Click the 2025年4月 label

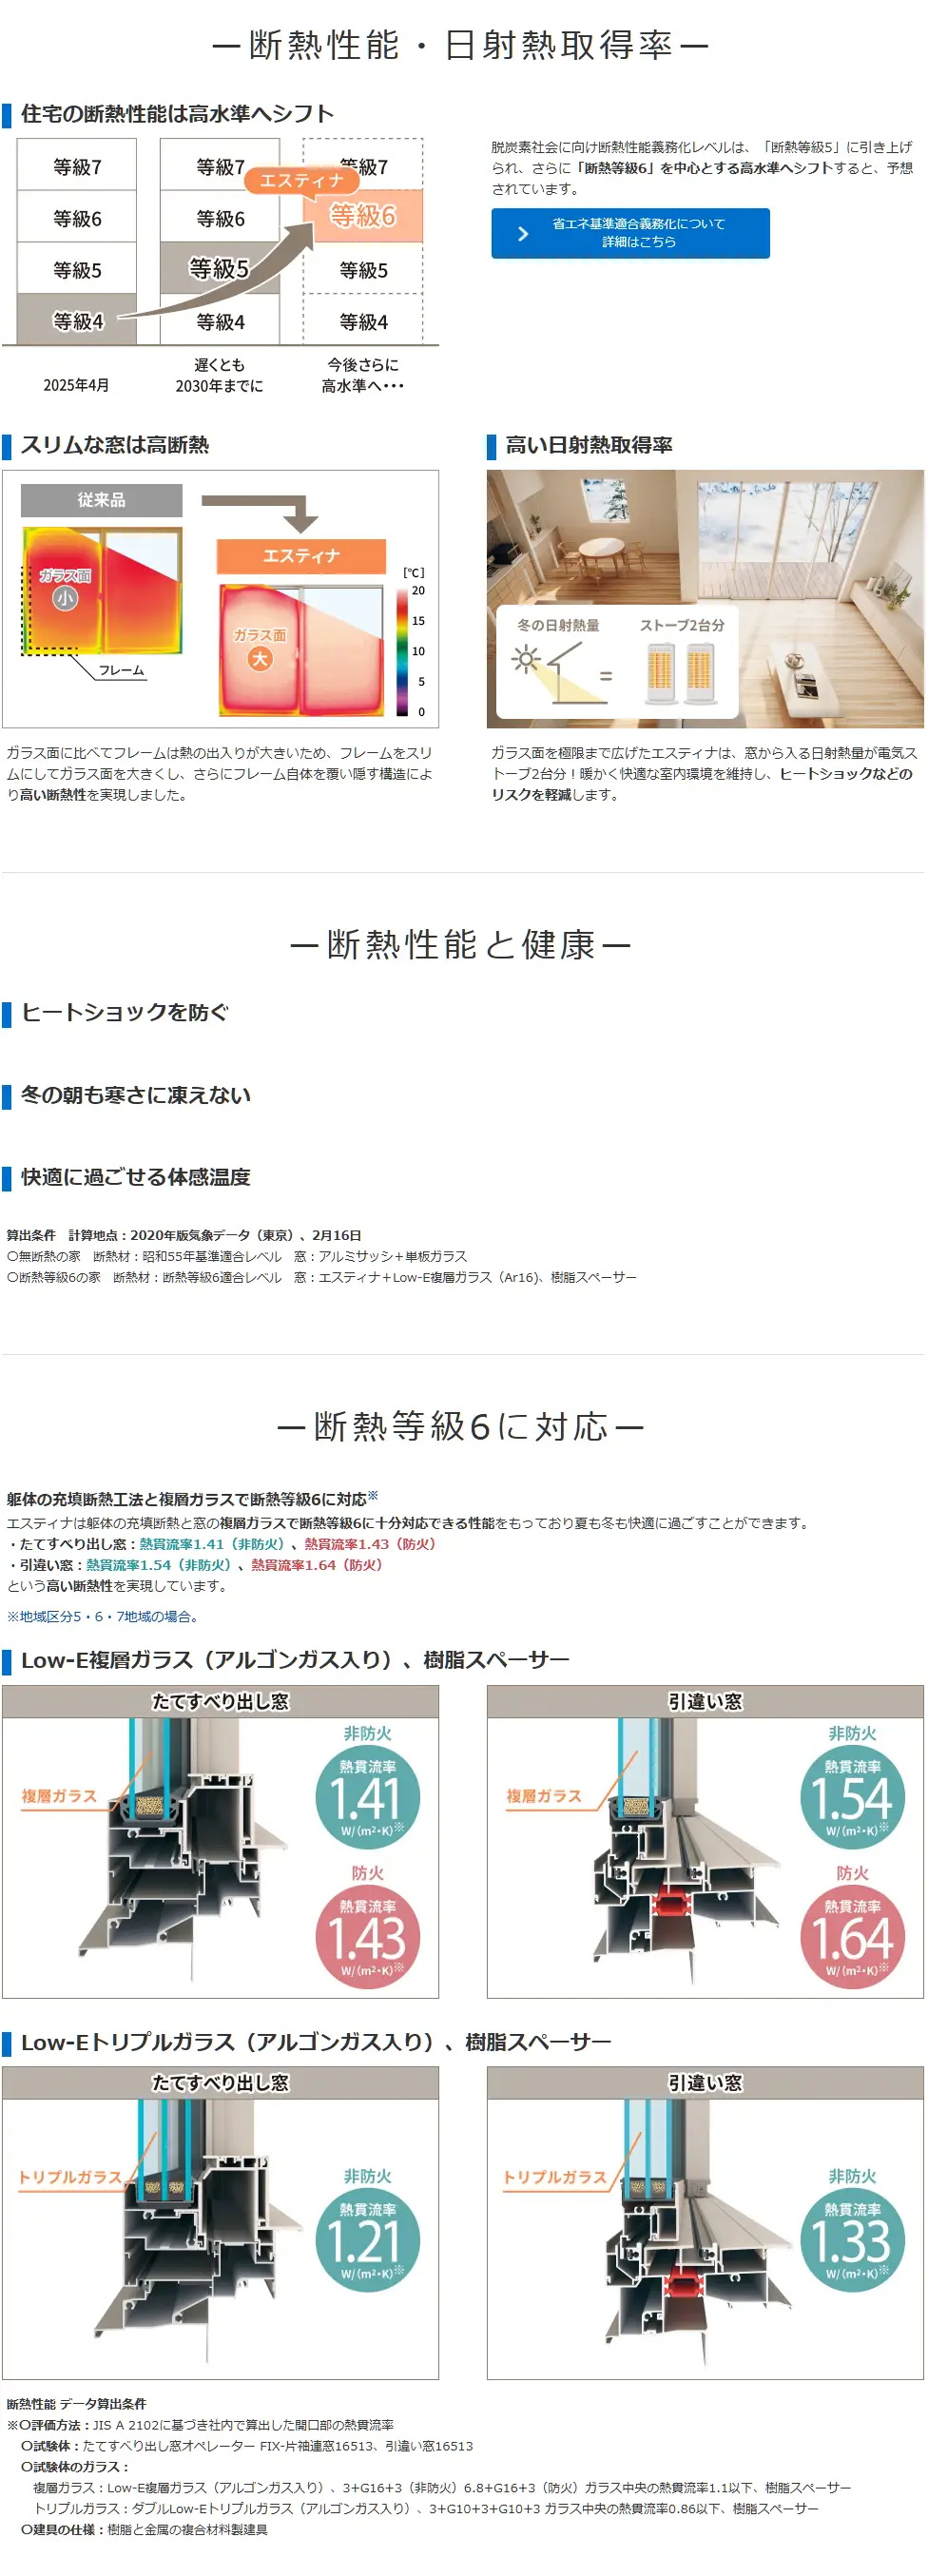76,386
